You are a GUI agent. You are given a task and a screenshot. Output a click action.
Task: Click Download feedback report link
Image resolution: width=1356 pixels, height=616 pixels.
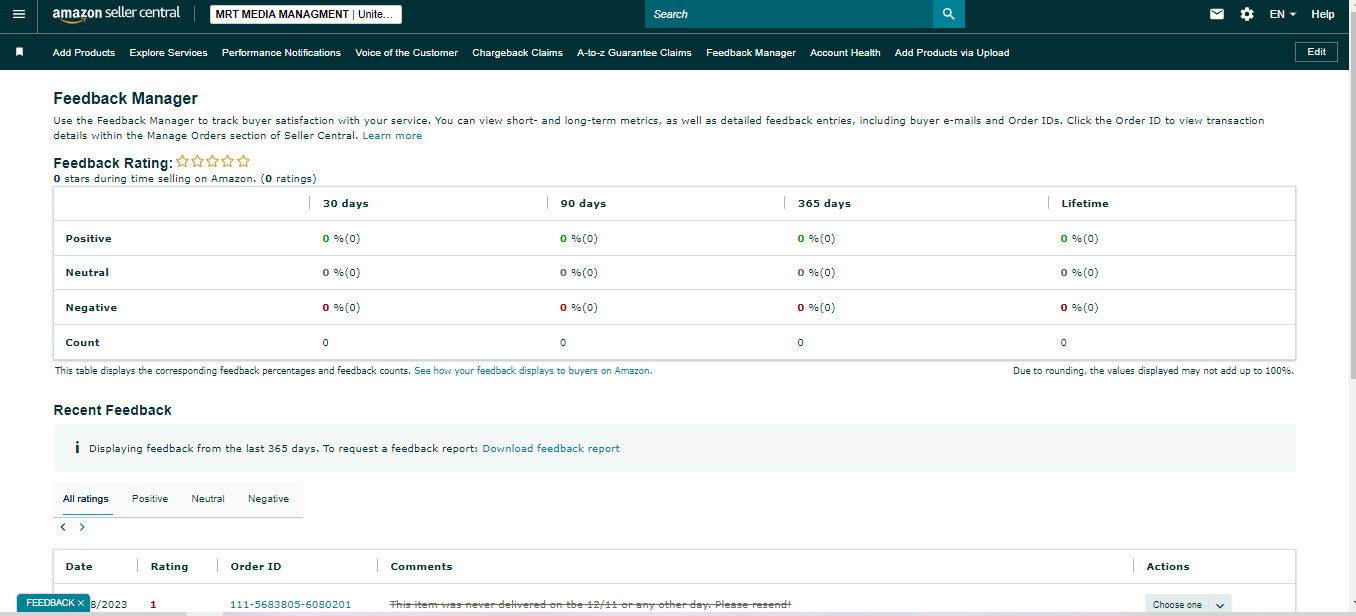[x=551, y=448]
